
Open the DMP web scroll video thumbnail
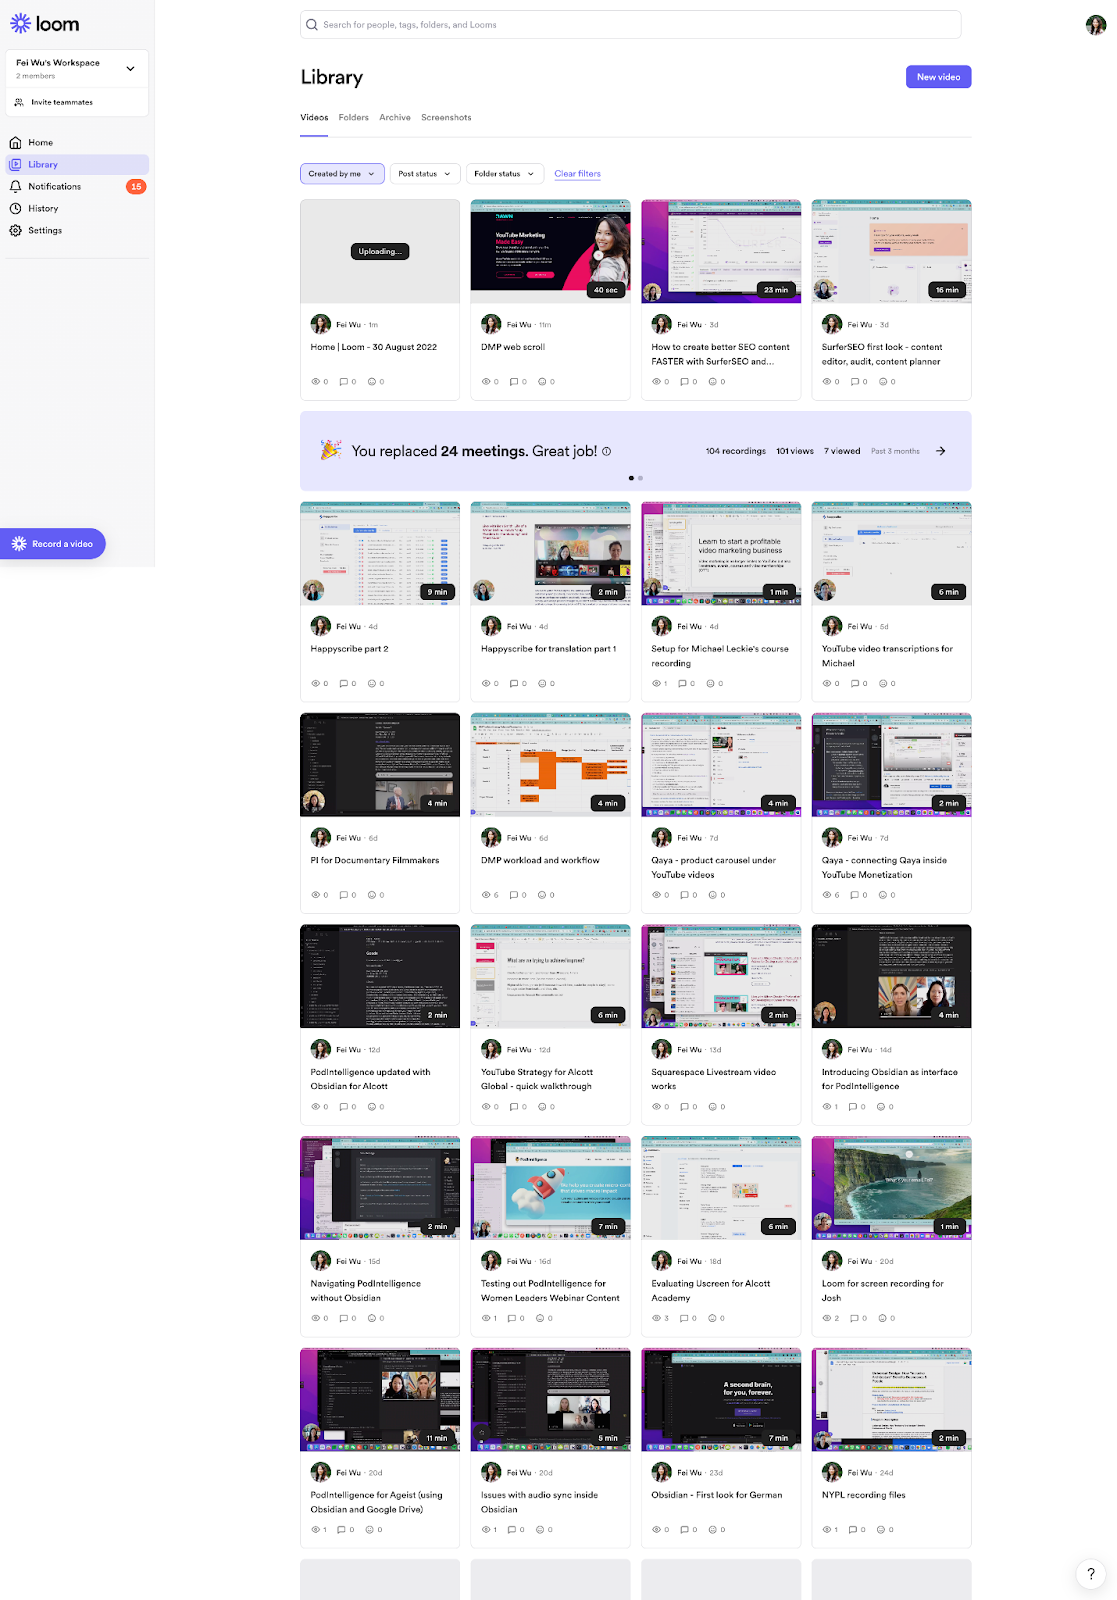(550, 251)
